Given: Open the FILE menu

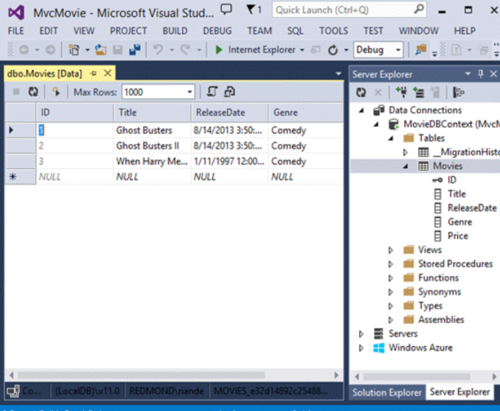Looking at the screenshot, I should point(16,31).
